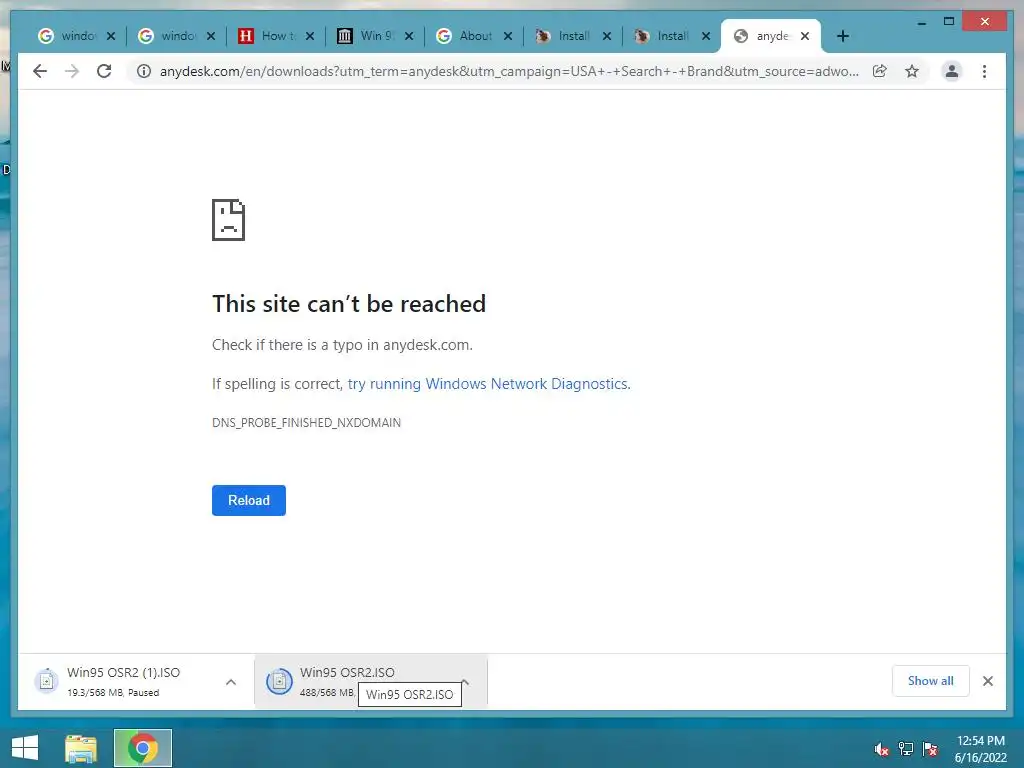Image resolution: width=1024 pixels, height=768 pixels.
Task: Click the anydesk.com URL in address bar
Action: coord(509,71)
